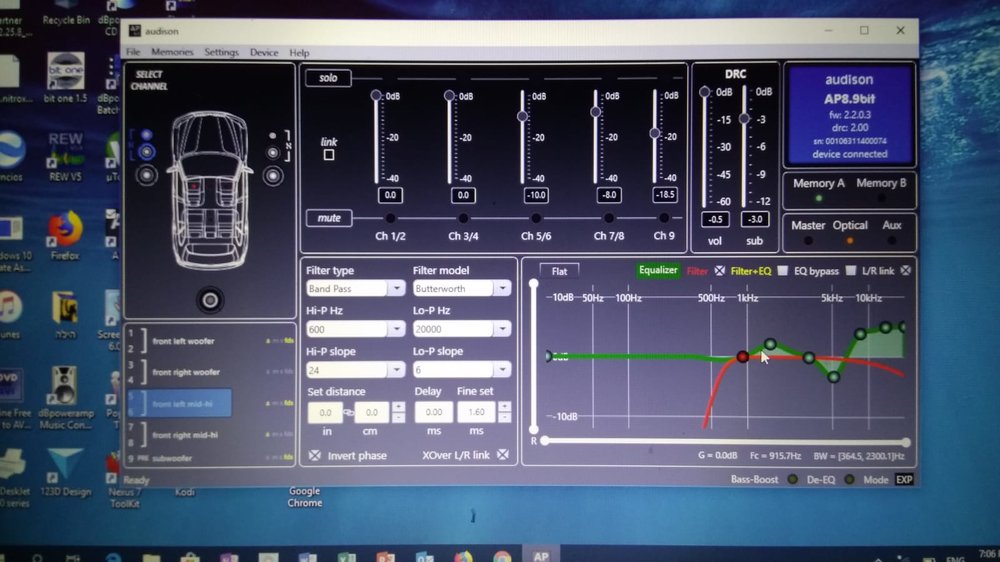The height and width of the screenshot is (562, 1000).
Task: Select front left tweeter speaker icon
Action: coord(147,135)
